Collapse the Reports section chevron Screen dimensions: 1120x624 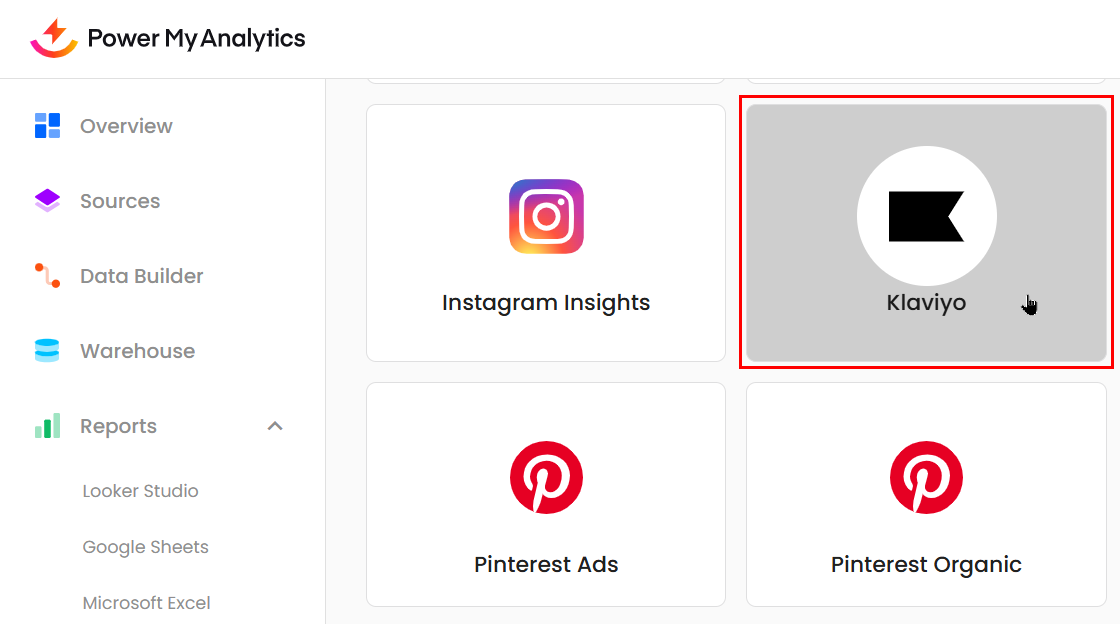(276, 426)
